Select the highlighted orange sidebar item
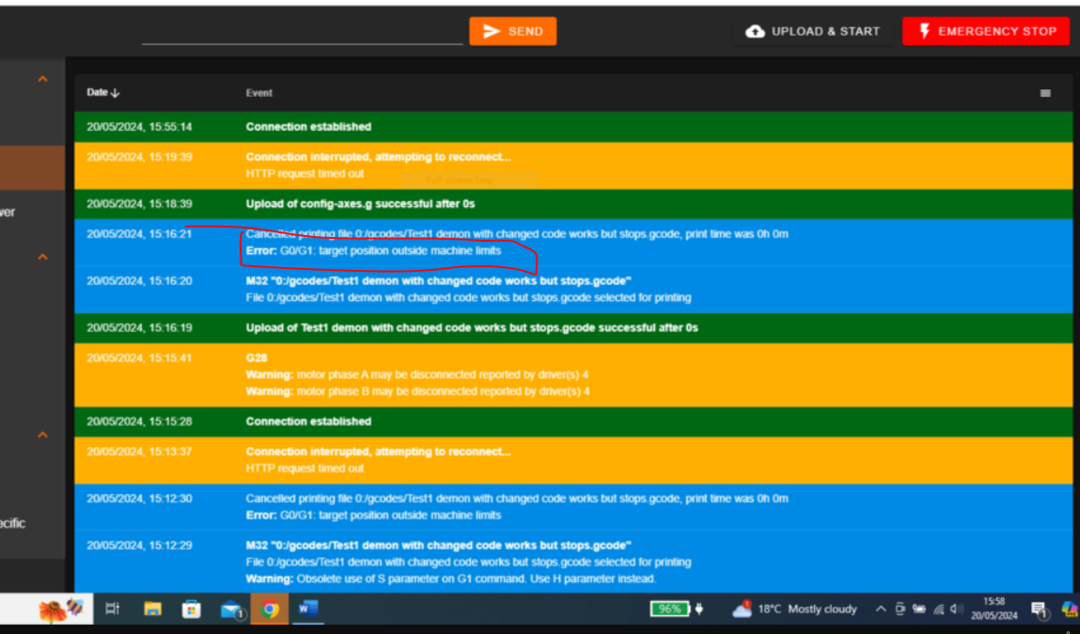Image resolution: width=1080 pixels, height=634 pixels. point(32,168)
